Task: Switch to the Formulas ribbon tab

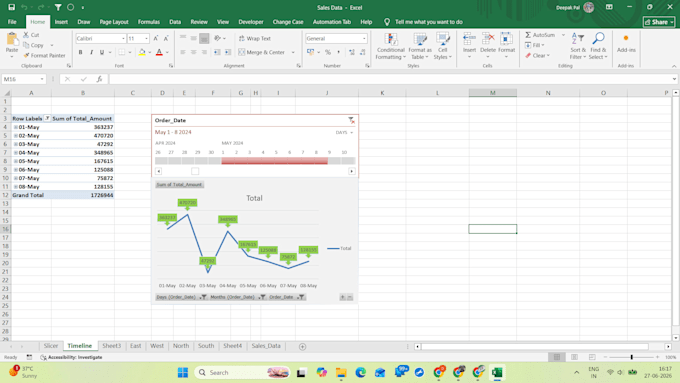Action: click(149, 22)
